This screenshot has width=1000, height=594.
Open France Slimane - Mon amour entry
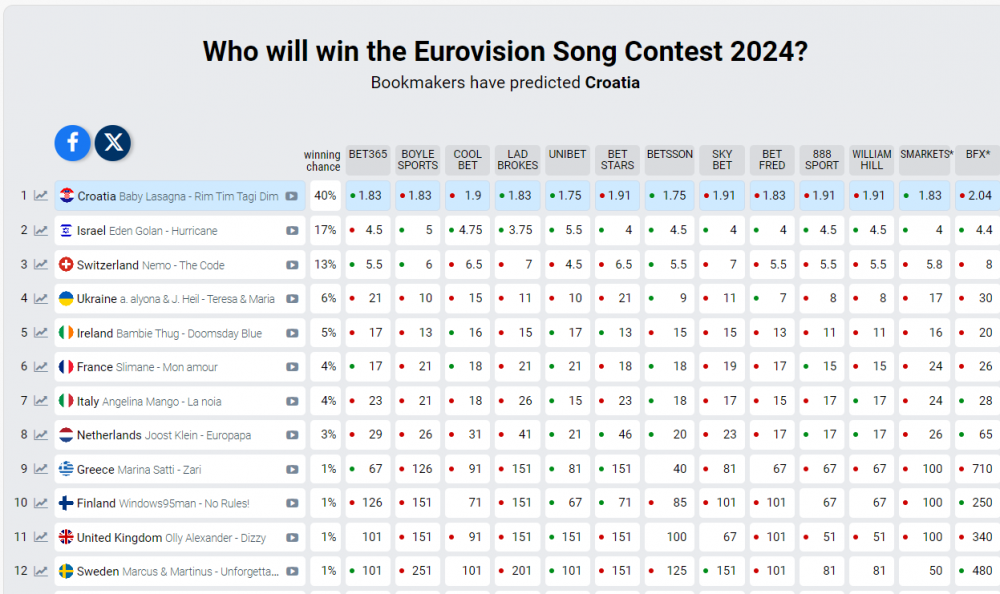point(147,367)
